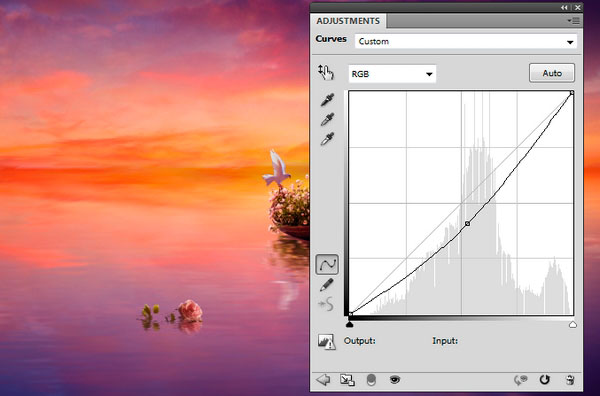Screen dimensions: 600x396
Task: Pick the gray point eyedropper
Action: pos(327,119)
